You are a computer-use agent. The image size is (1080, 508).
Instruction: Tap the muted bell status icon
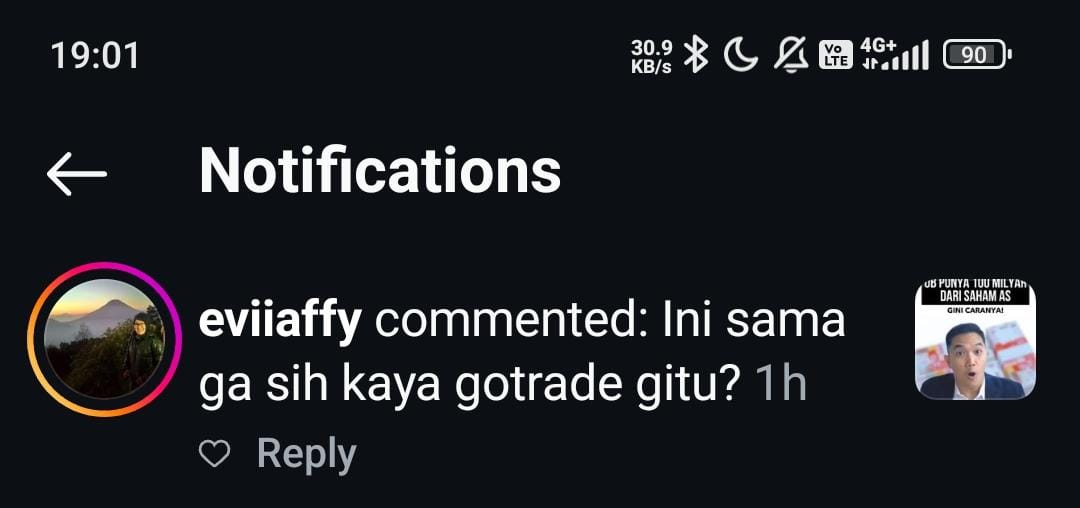(x=791, y=54)
